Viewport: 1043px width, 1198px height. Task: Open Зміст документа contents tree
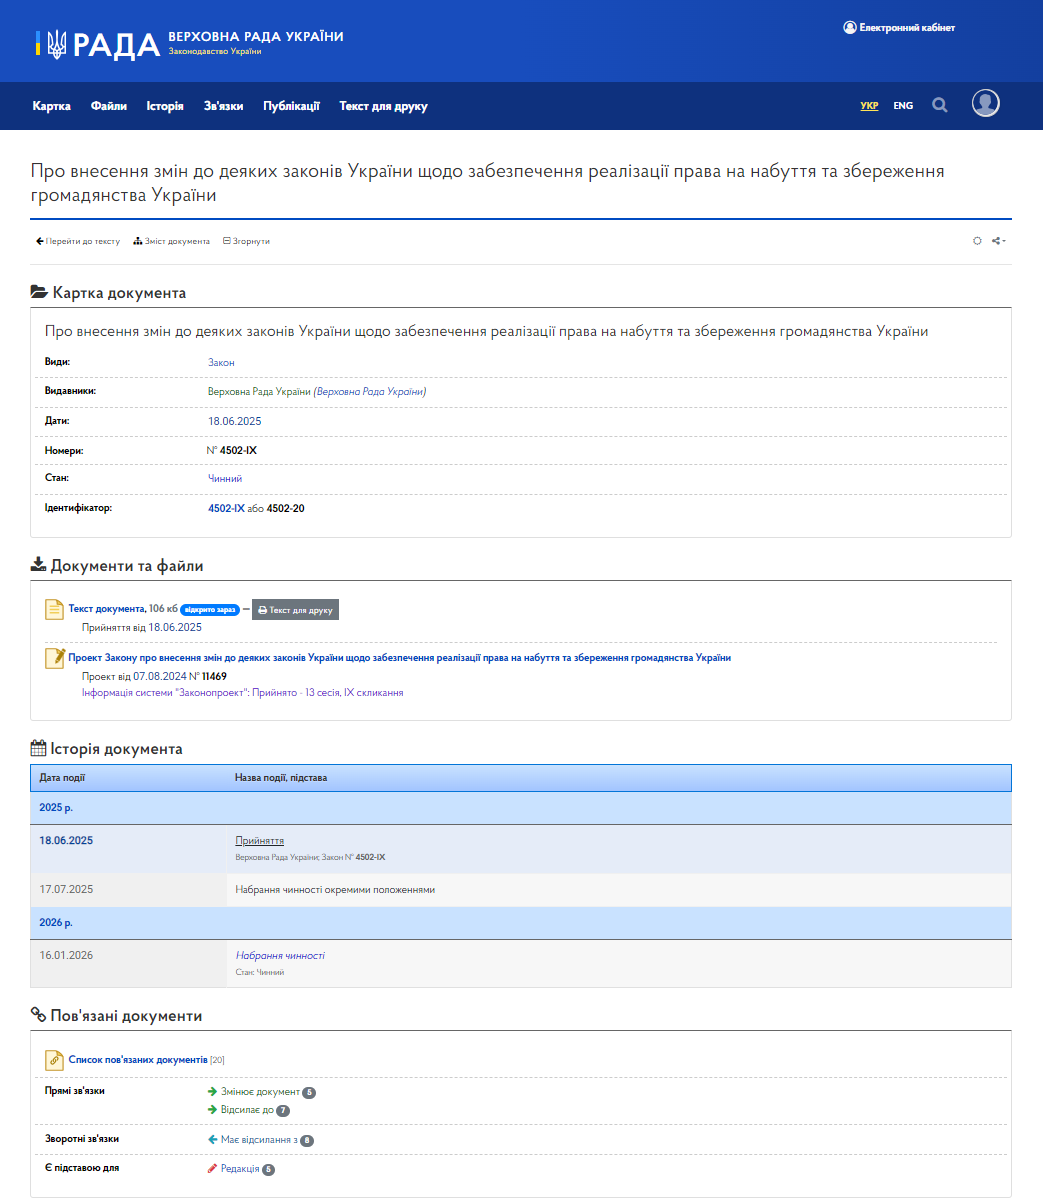tap(172, 241)
